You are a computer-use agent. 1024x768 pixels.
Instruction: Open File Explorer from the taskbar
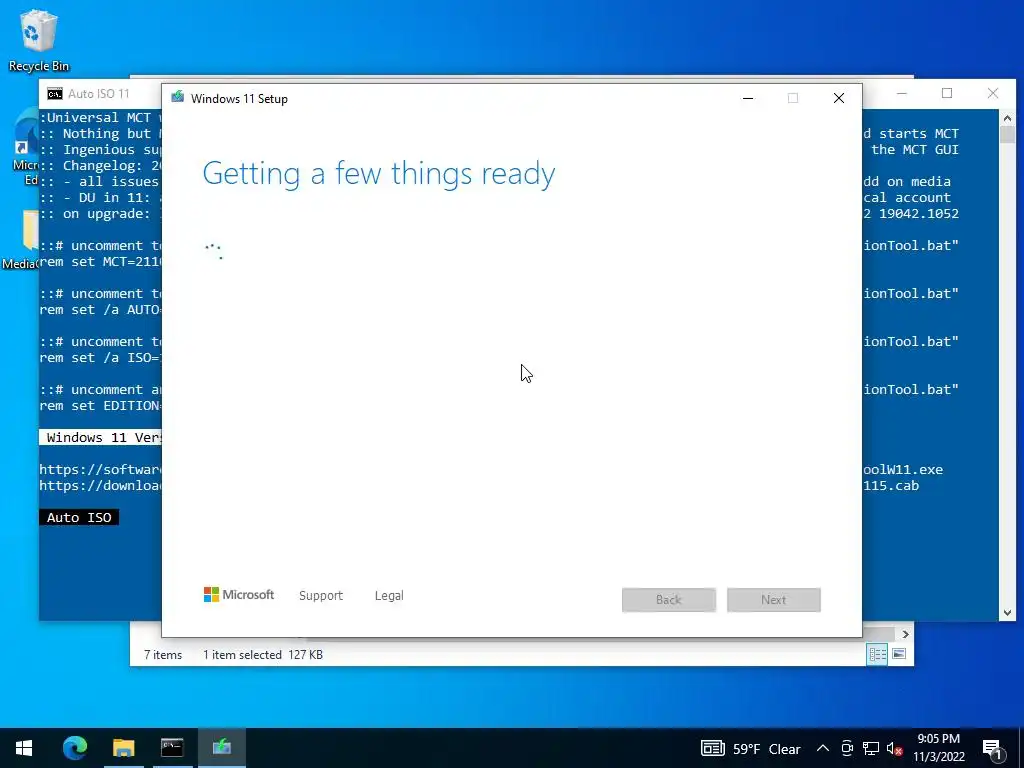click(123, 748)
